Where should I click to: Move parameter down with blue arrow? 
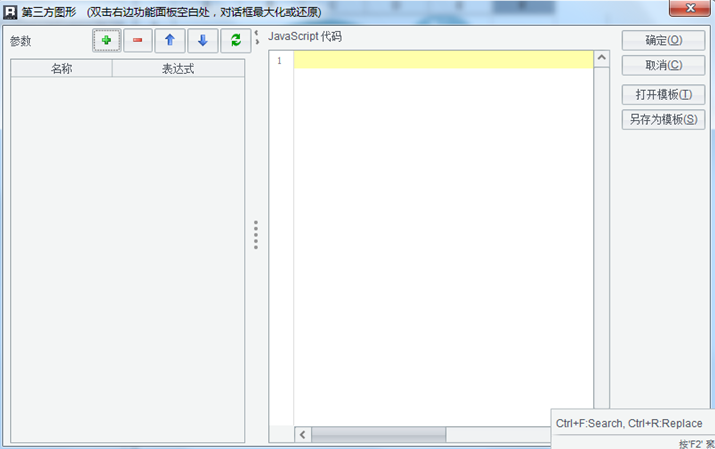pos(203,41)
